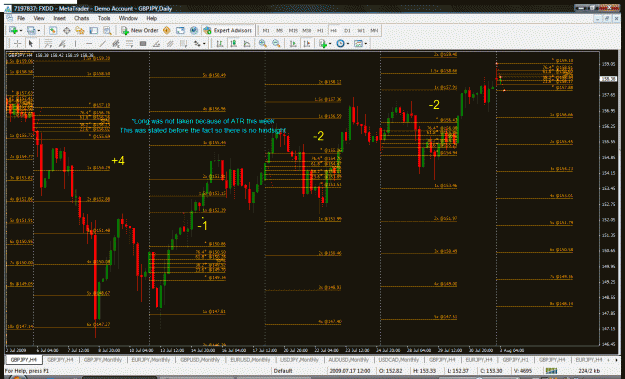Select the M15 timeframe
The width and height of the screenshot is (625, 379).
click(293, 30)
